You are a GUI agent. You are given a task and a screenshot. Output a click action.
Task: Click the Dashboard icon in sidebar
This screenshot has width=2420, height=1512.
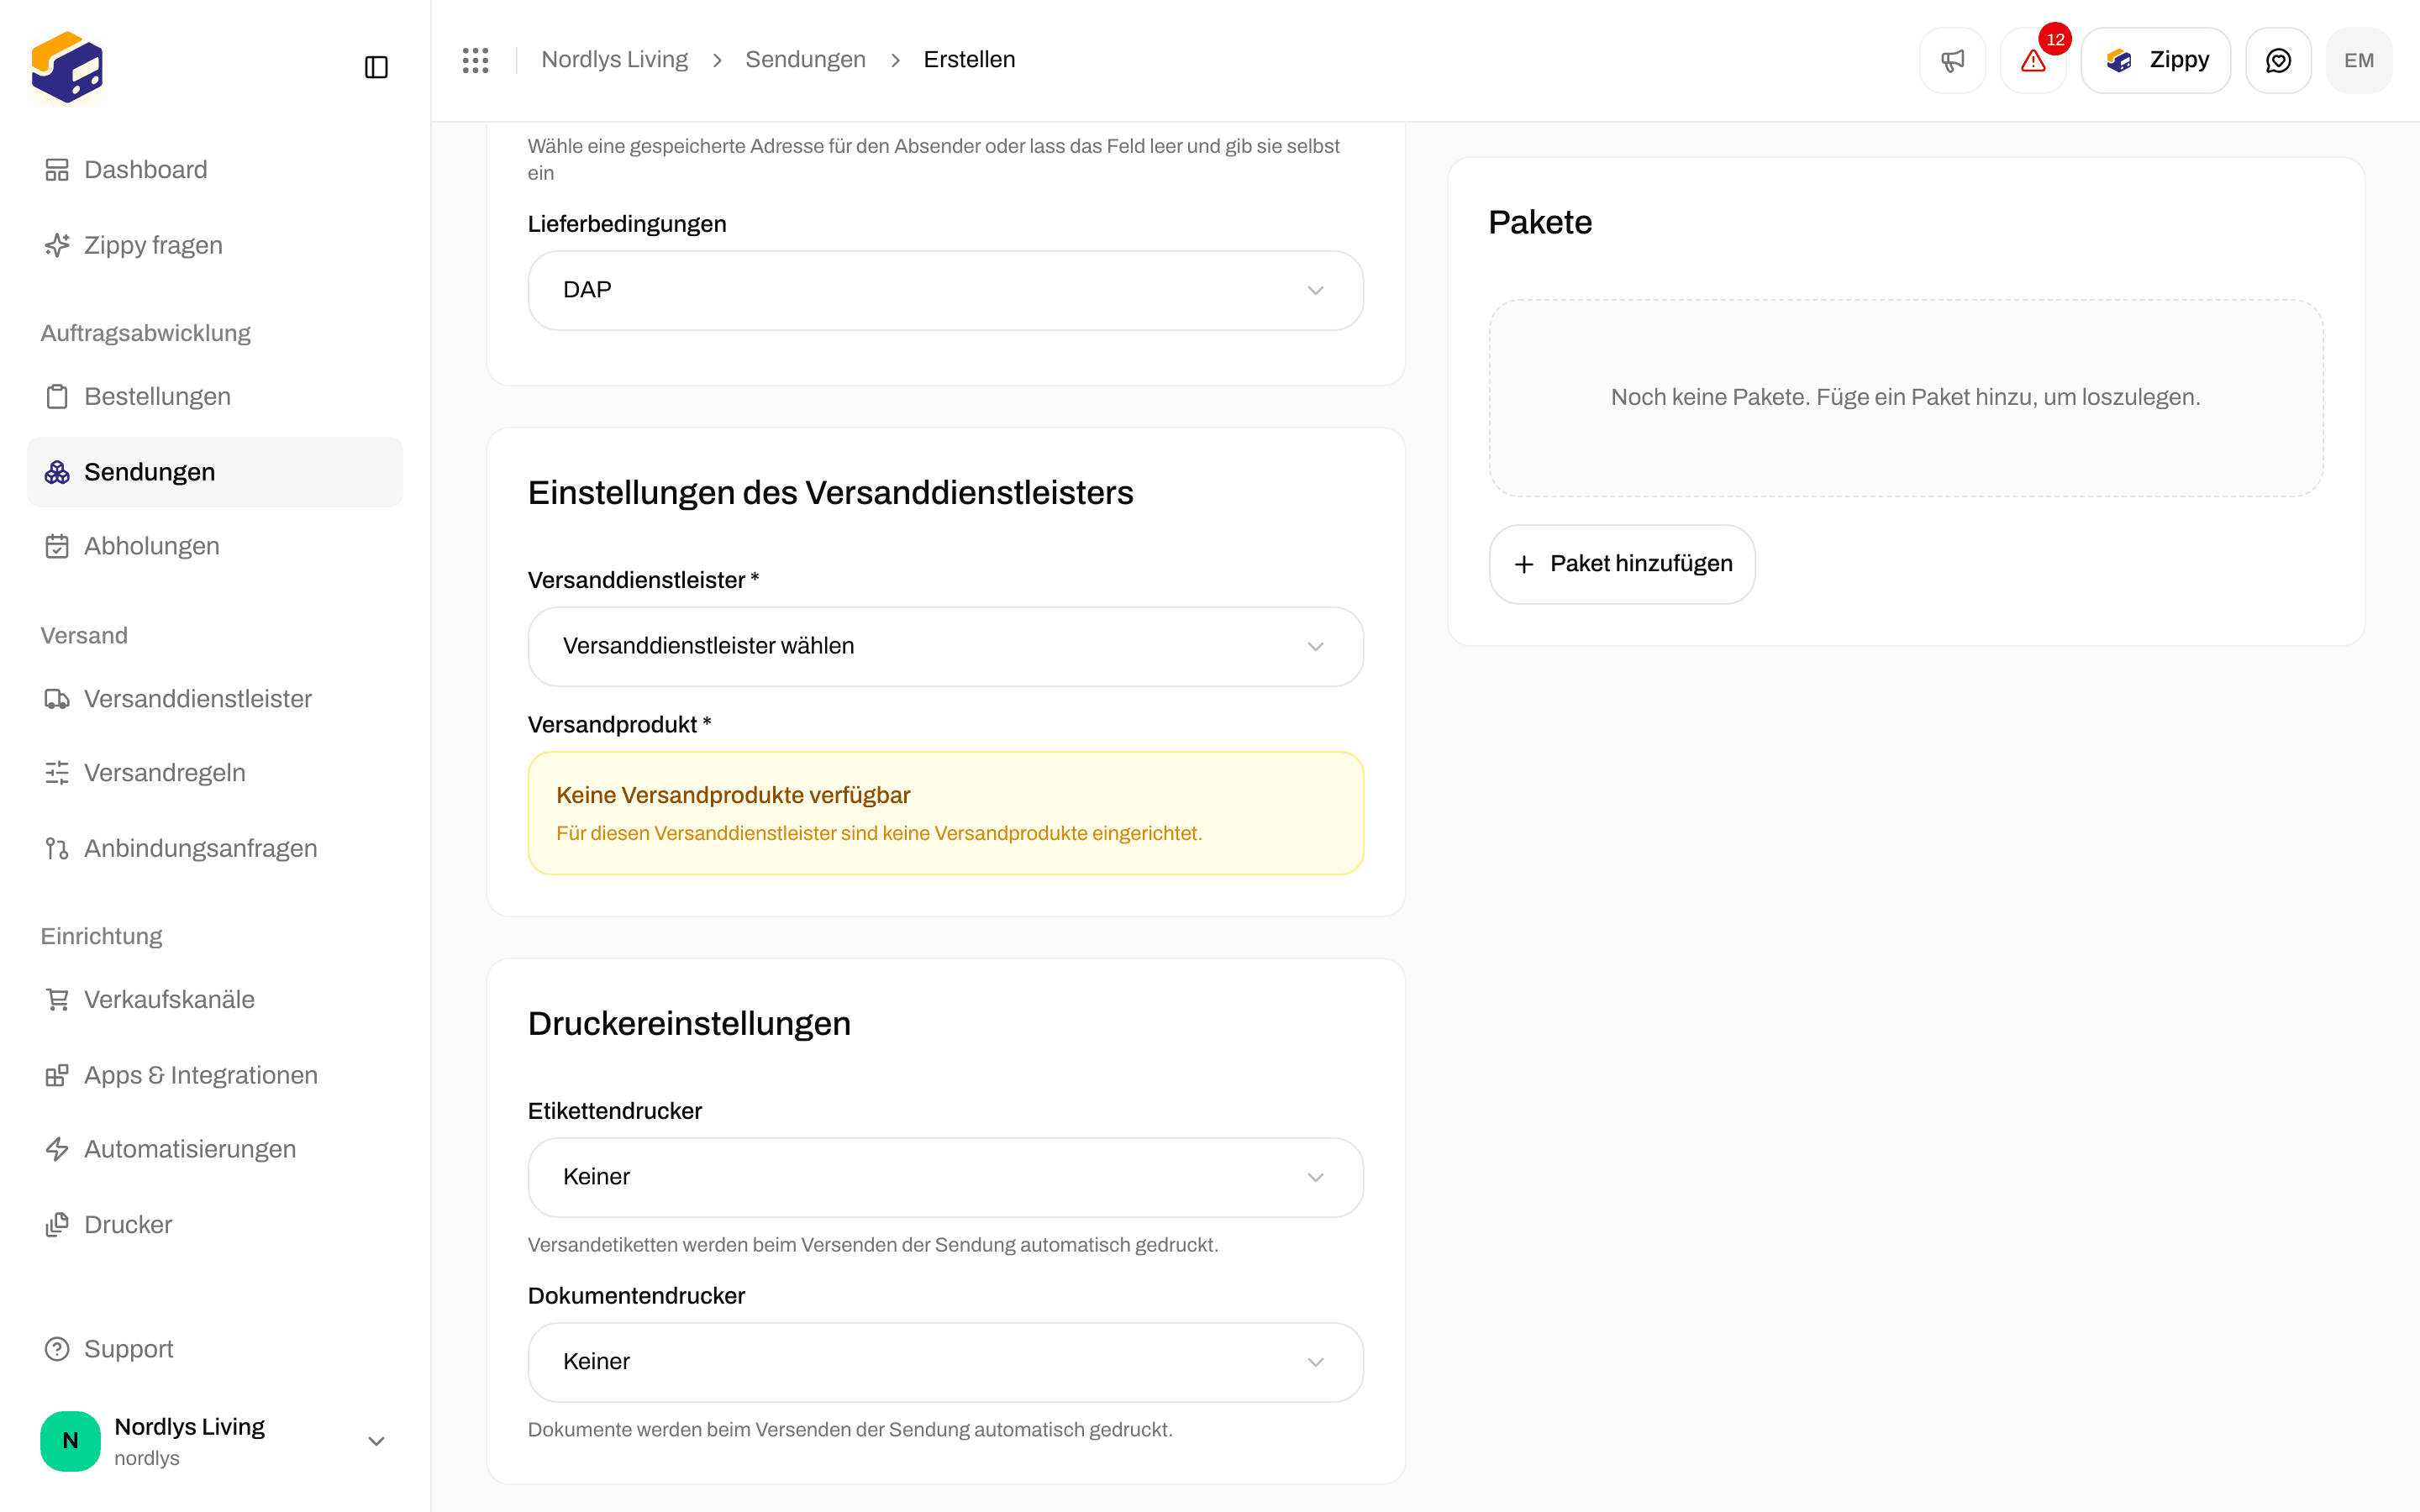point(57,170)
